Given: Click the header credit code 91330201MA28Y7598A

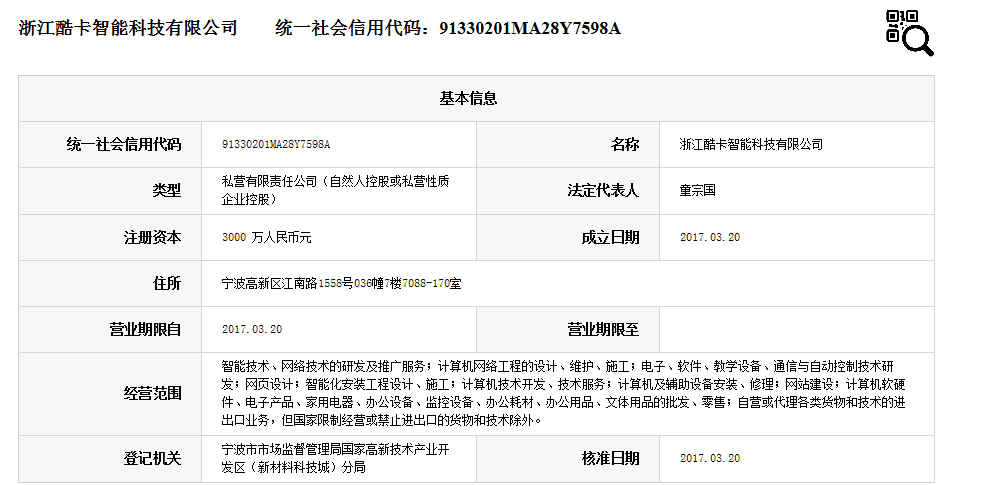Looking at the screenshot, I should (530, 28).
